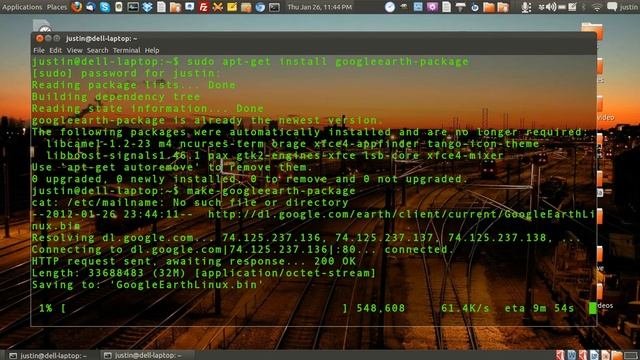Click 'cat: /etc/mailname' error line
640x360 pixels.
click(x=190, y=202)
